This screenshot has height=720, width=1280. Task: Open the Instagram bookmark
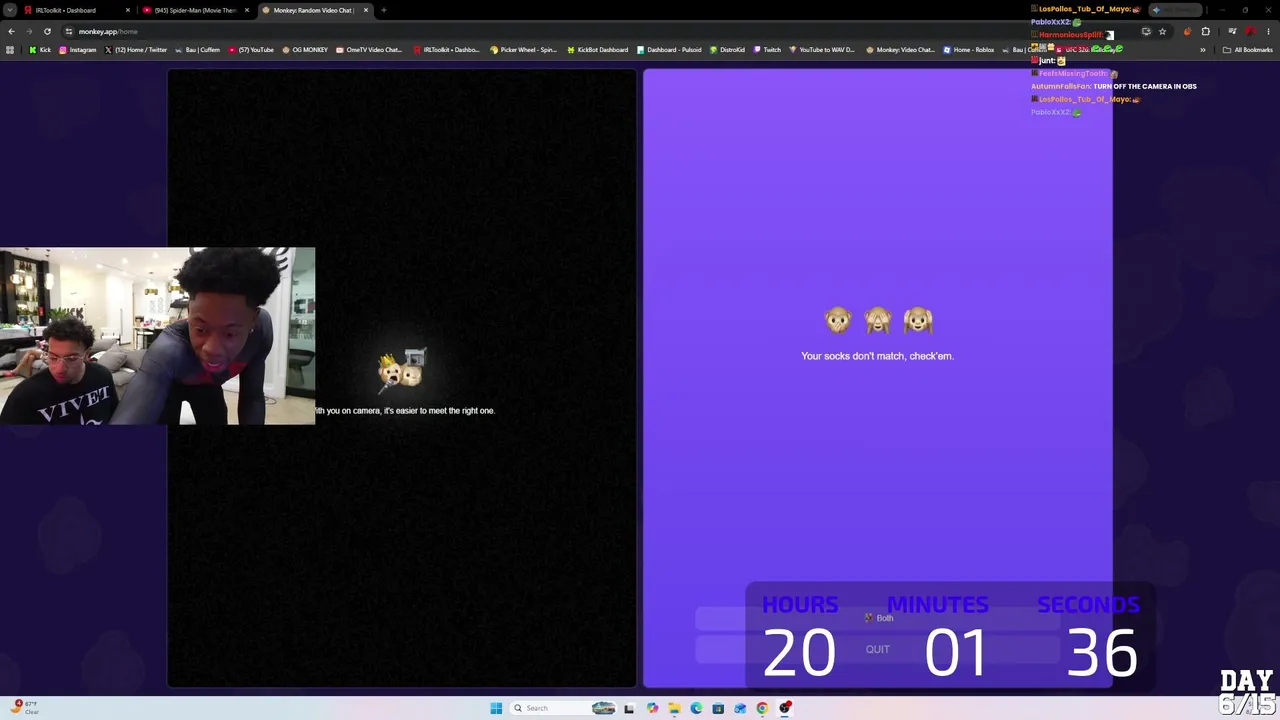(x=78, y=50)
